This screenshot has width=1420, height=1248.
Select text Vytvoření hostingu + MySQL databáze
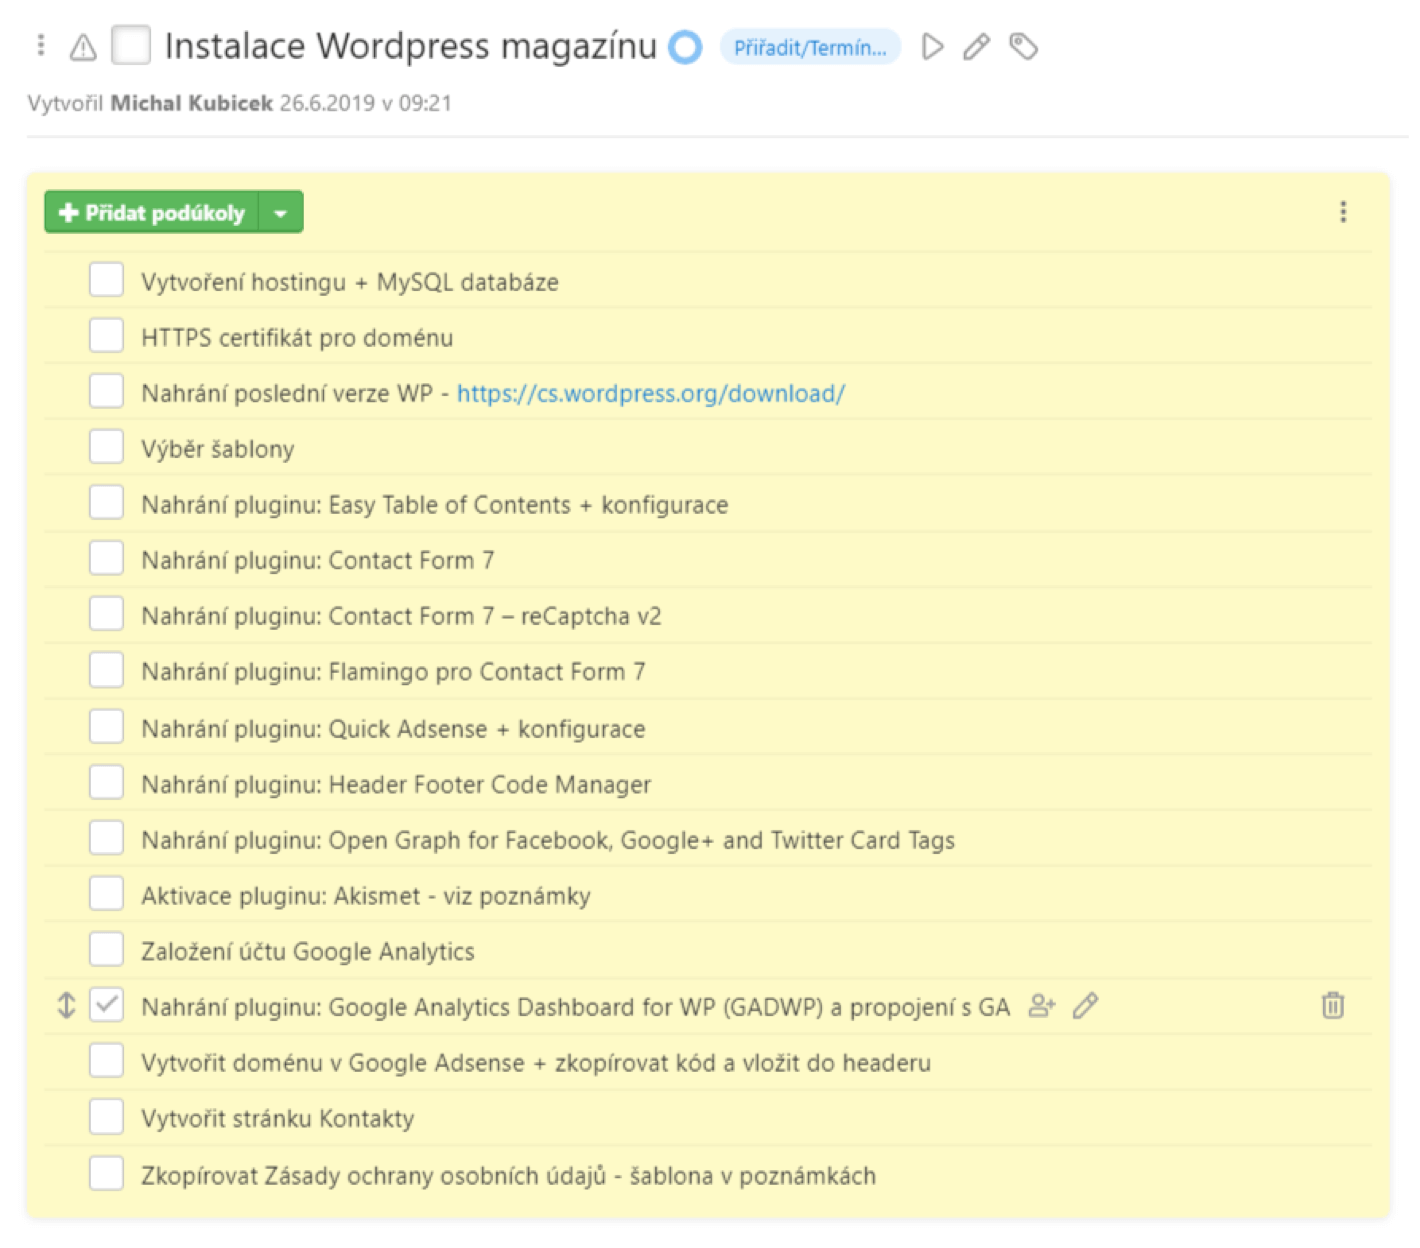point(350,282)
